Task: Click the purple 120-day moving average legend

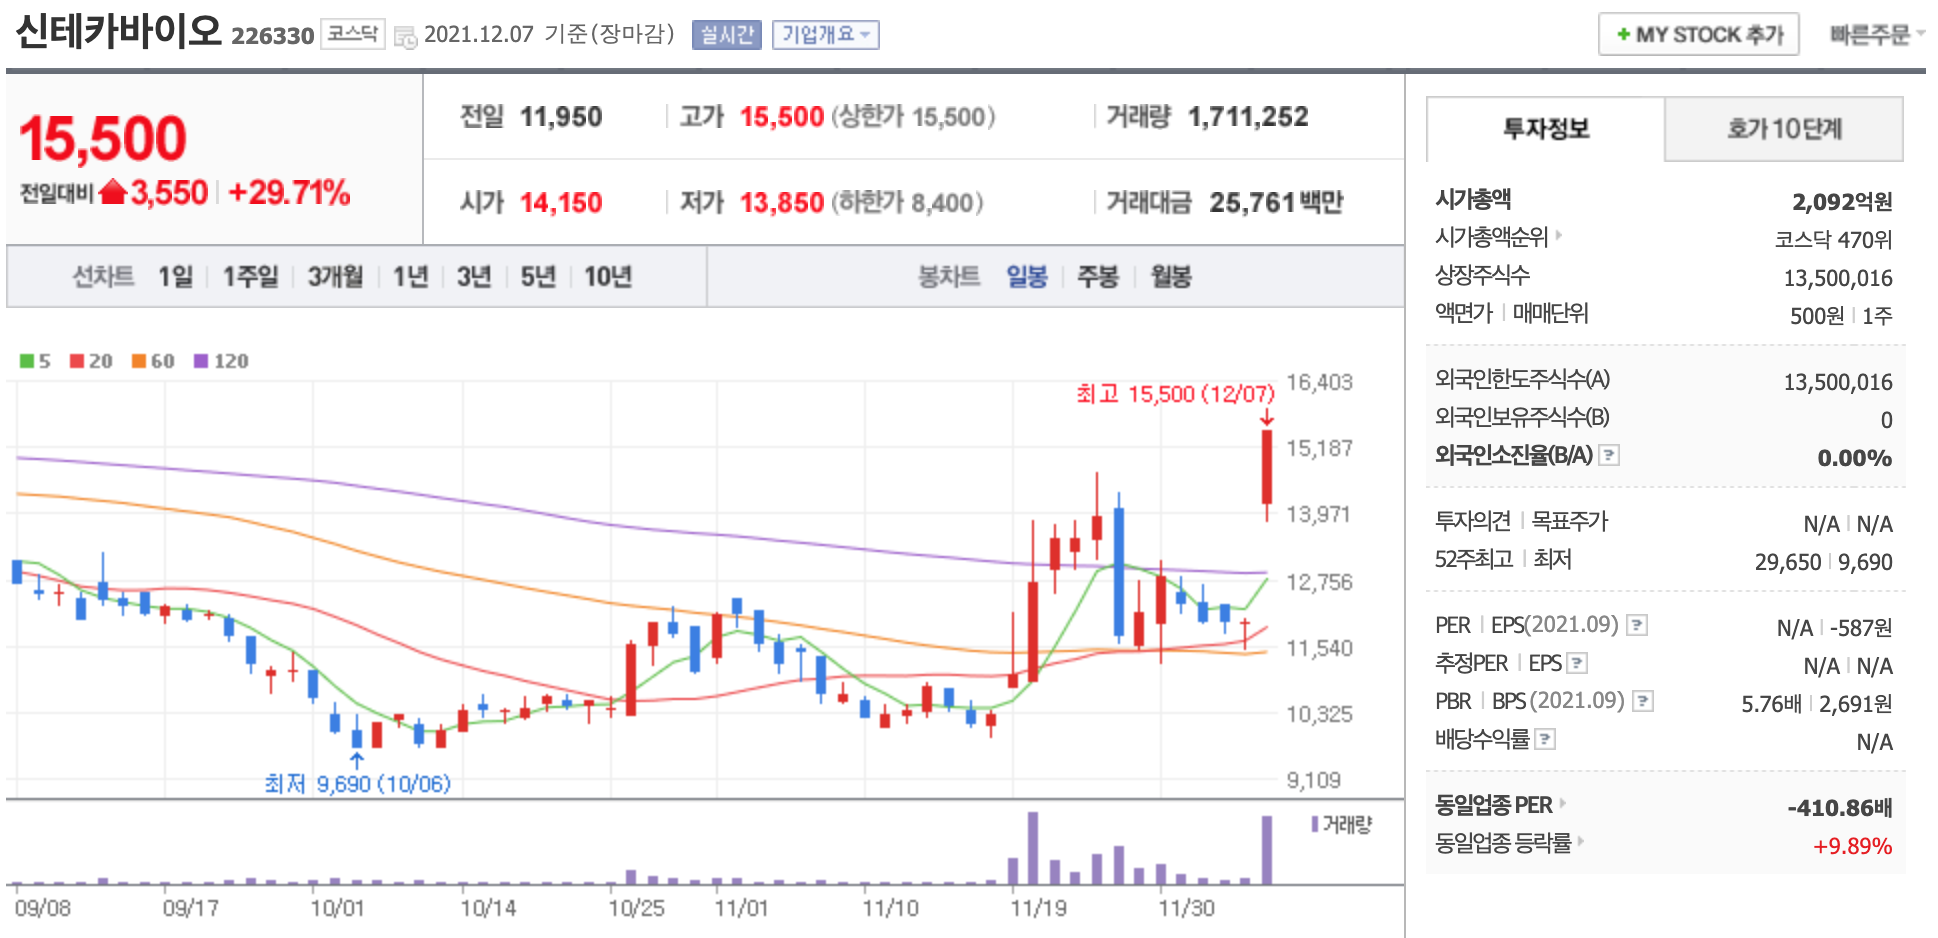Action: [221, 361]
